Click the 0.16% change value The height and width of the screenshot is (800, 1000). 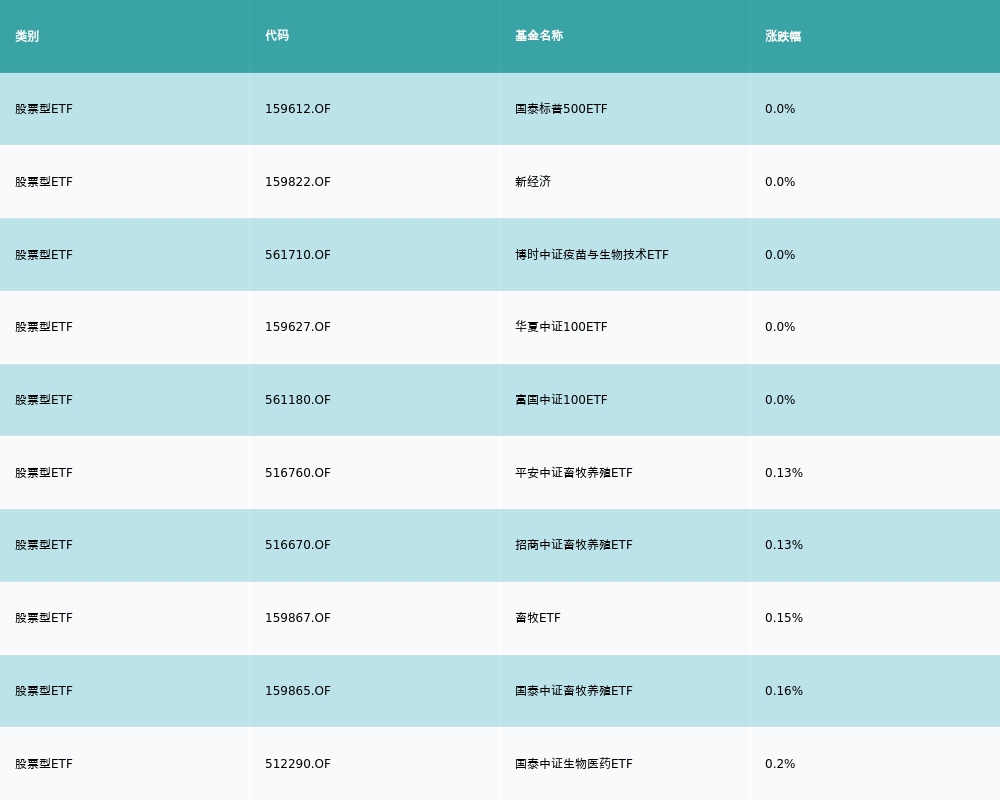coord(784,690)
